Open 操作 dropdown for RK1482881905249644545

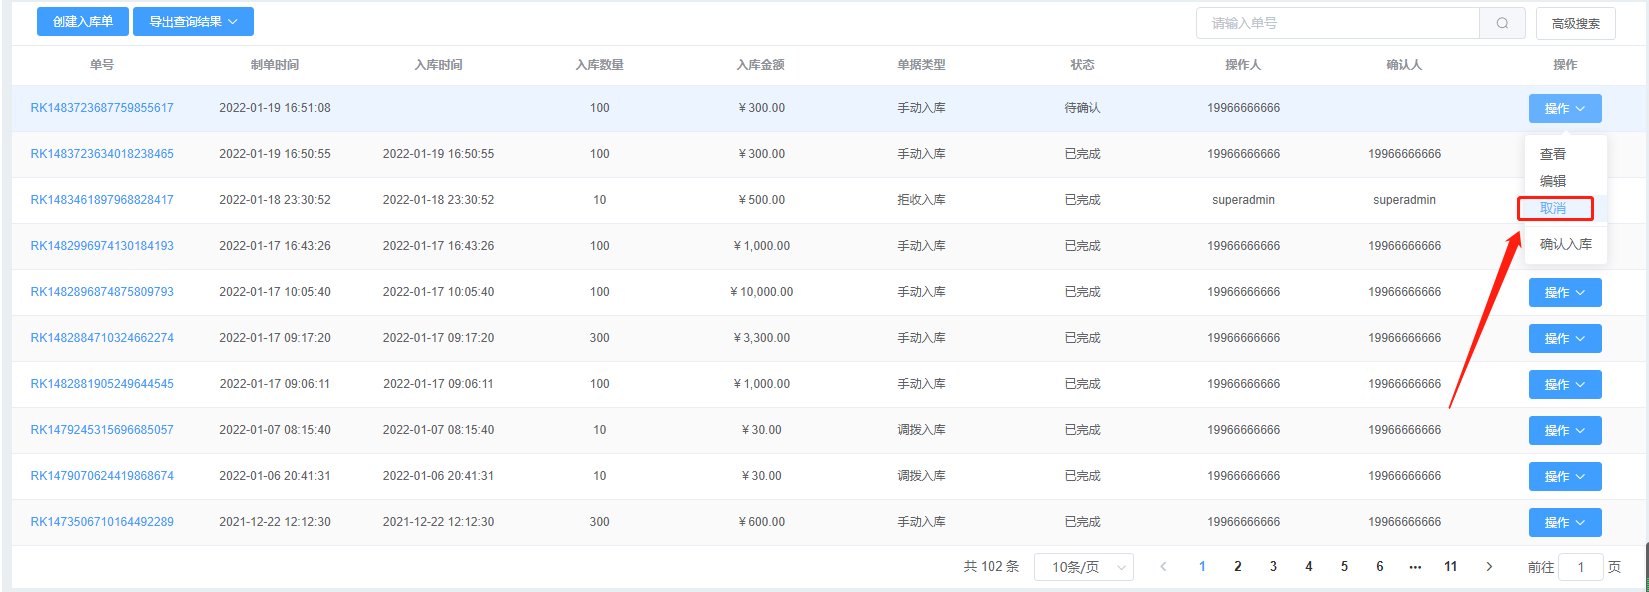click(x=1565, y=385)
